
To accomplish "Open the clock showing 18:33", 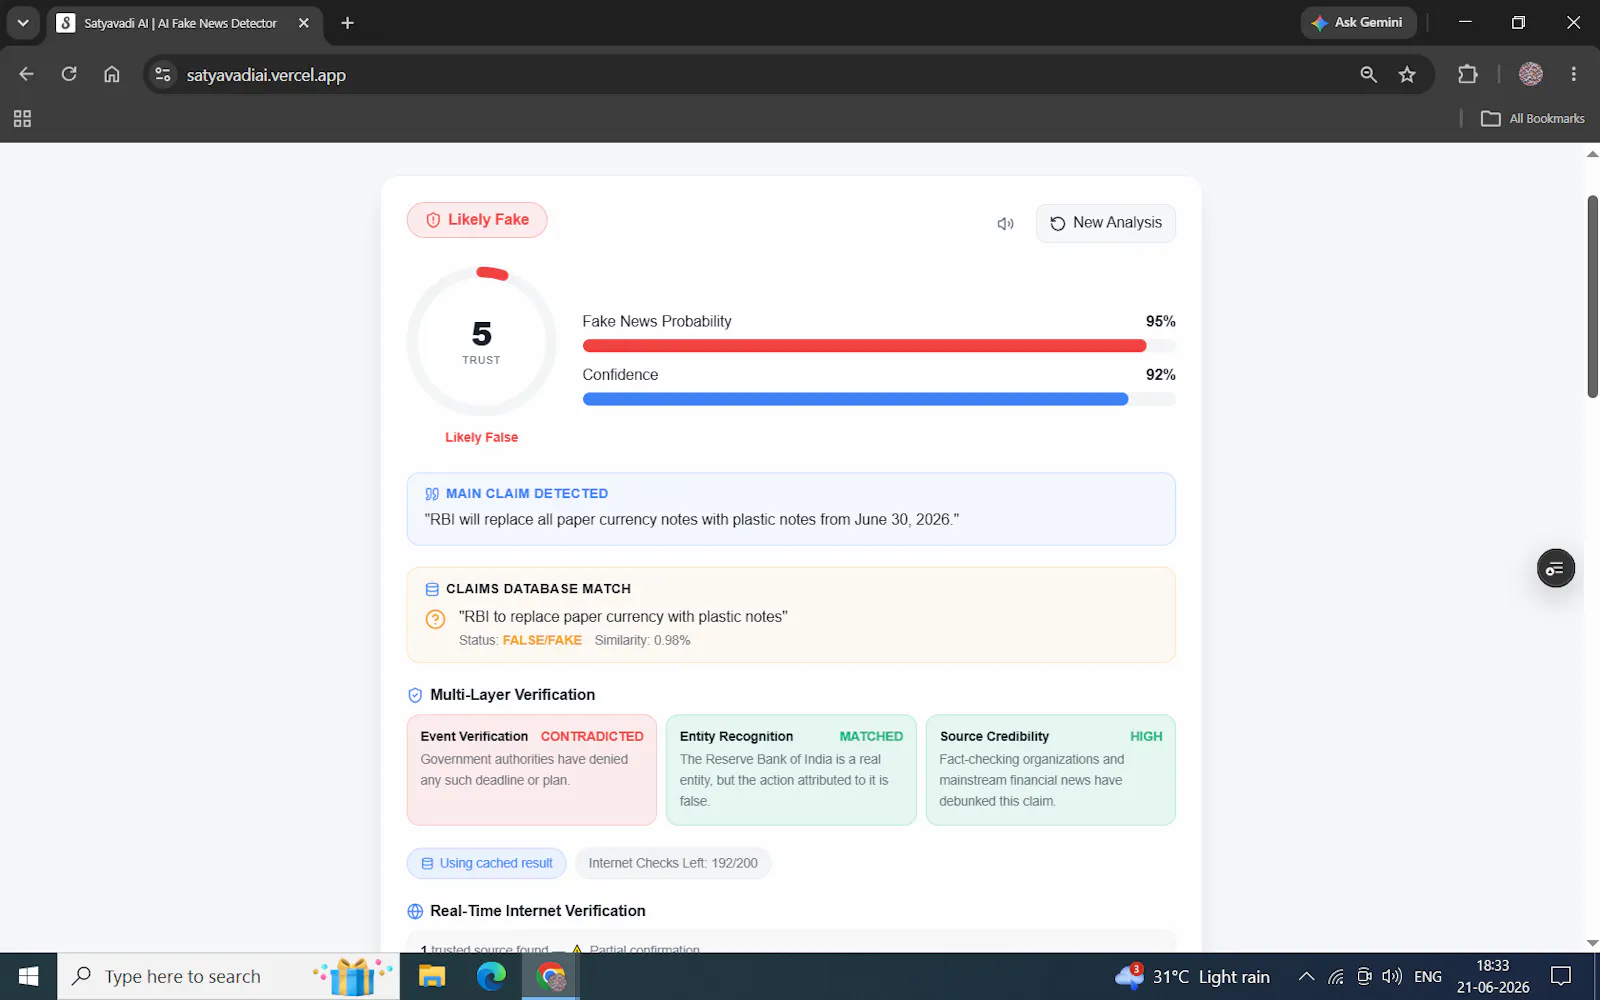I will 1493,976.
